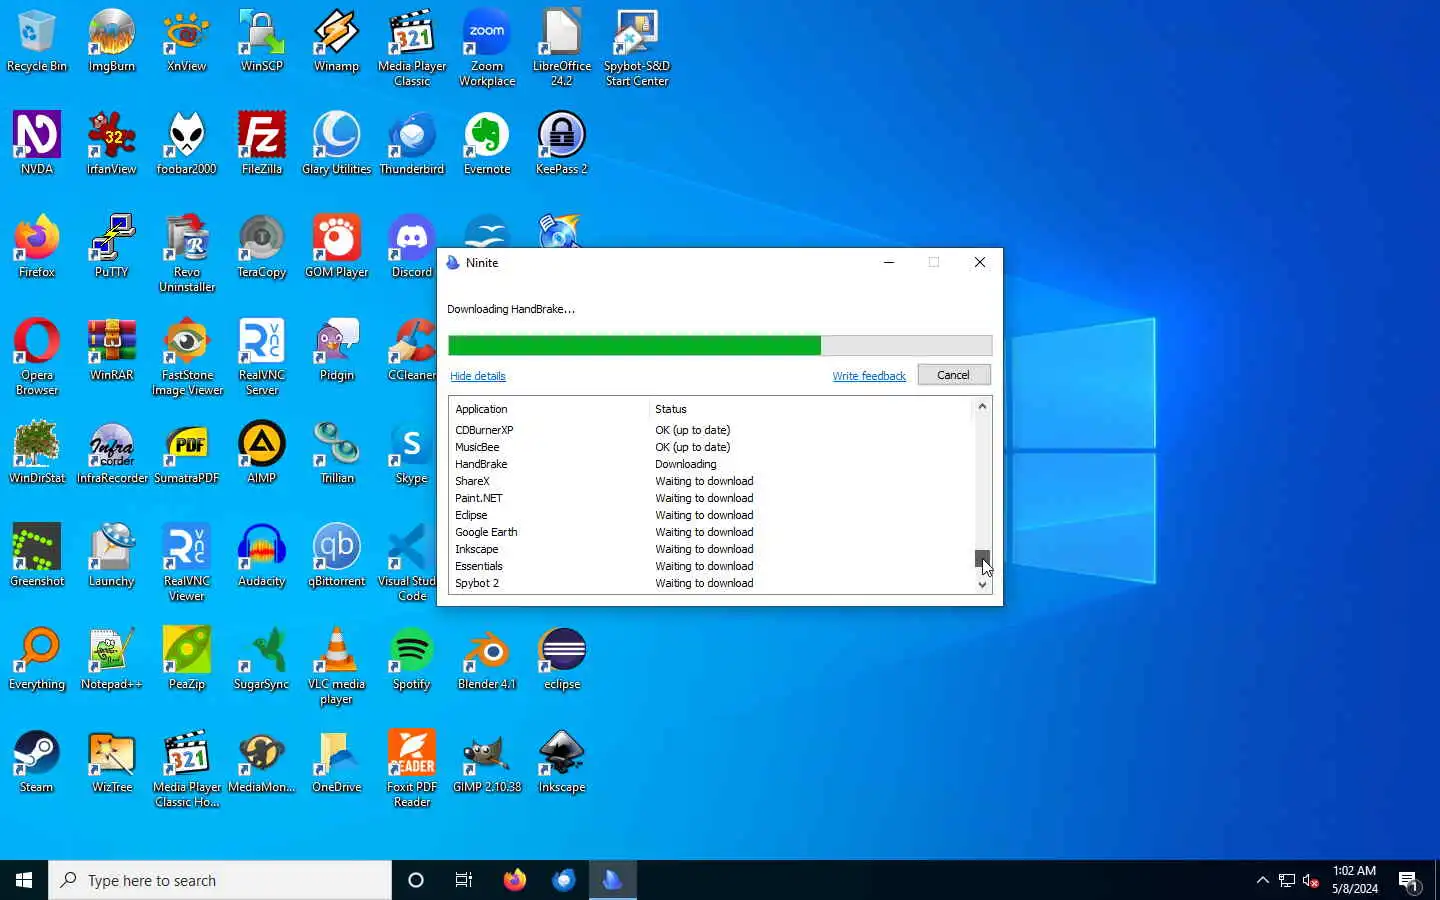Click the SumatraPDF desktop icon

[x=187, y=452]
